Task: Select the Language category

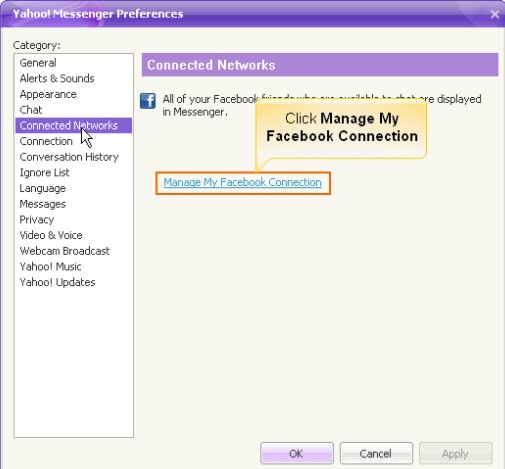Action: point(73,188)
